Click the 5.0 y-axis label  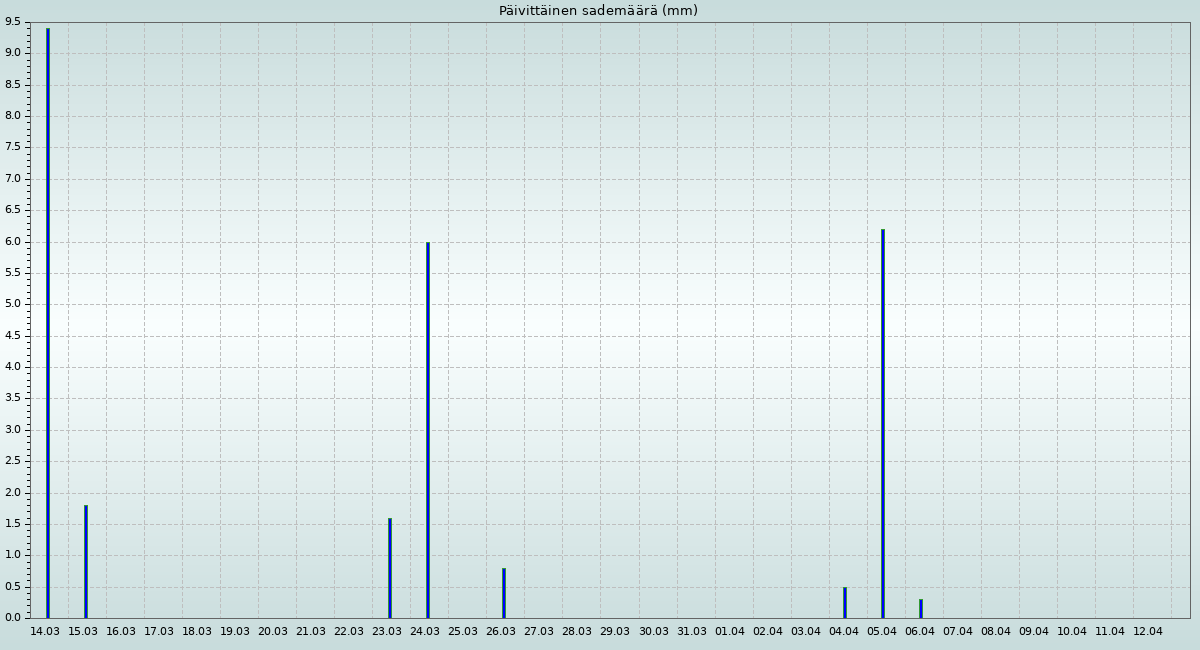(x=12, y=304)
